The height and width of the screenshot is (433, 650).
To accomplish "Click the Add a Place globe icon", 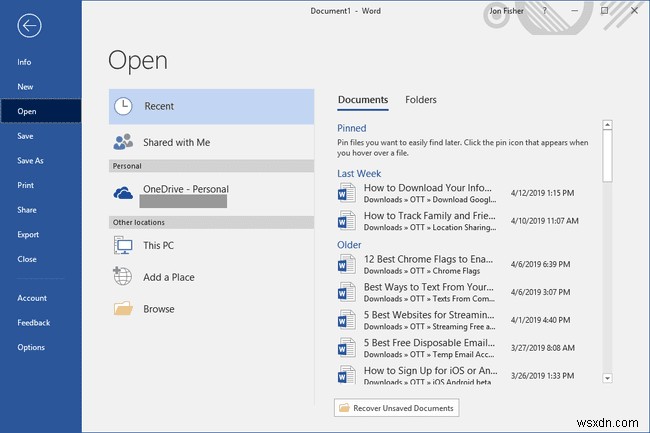I will pyautogui.click(x=123, y=277).
